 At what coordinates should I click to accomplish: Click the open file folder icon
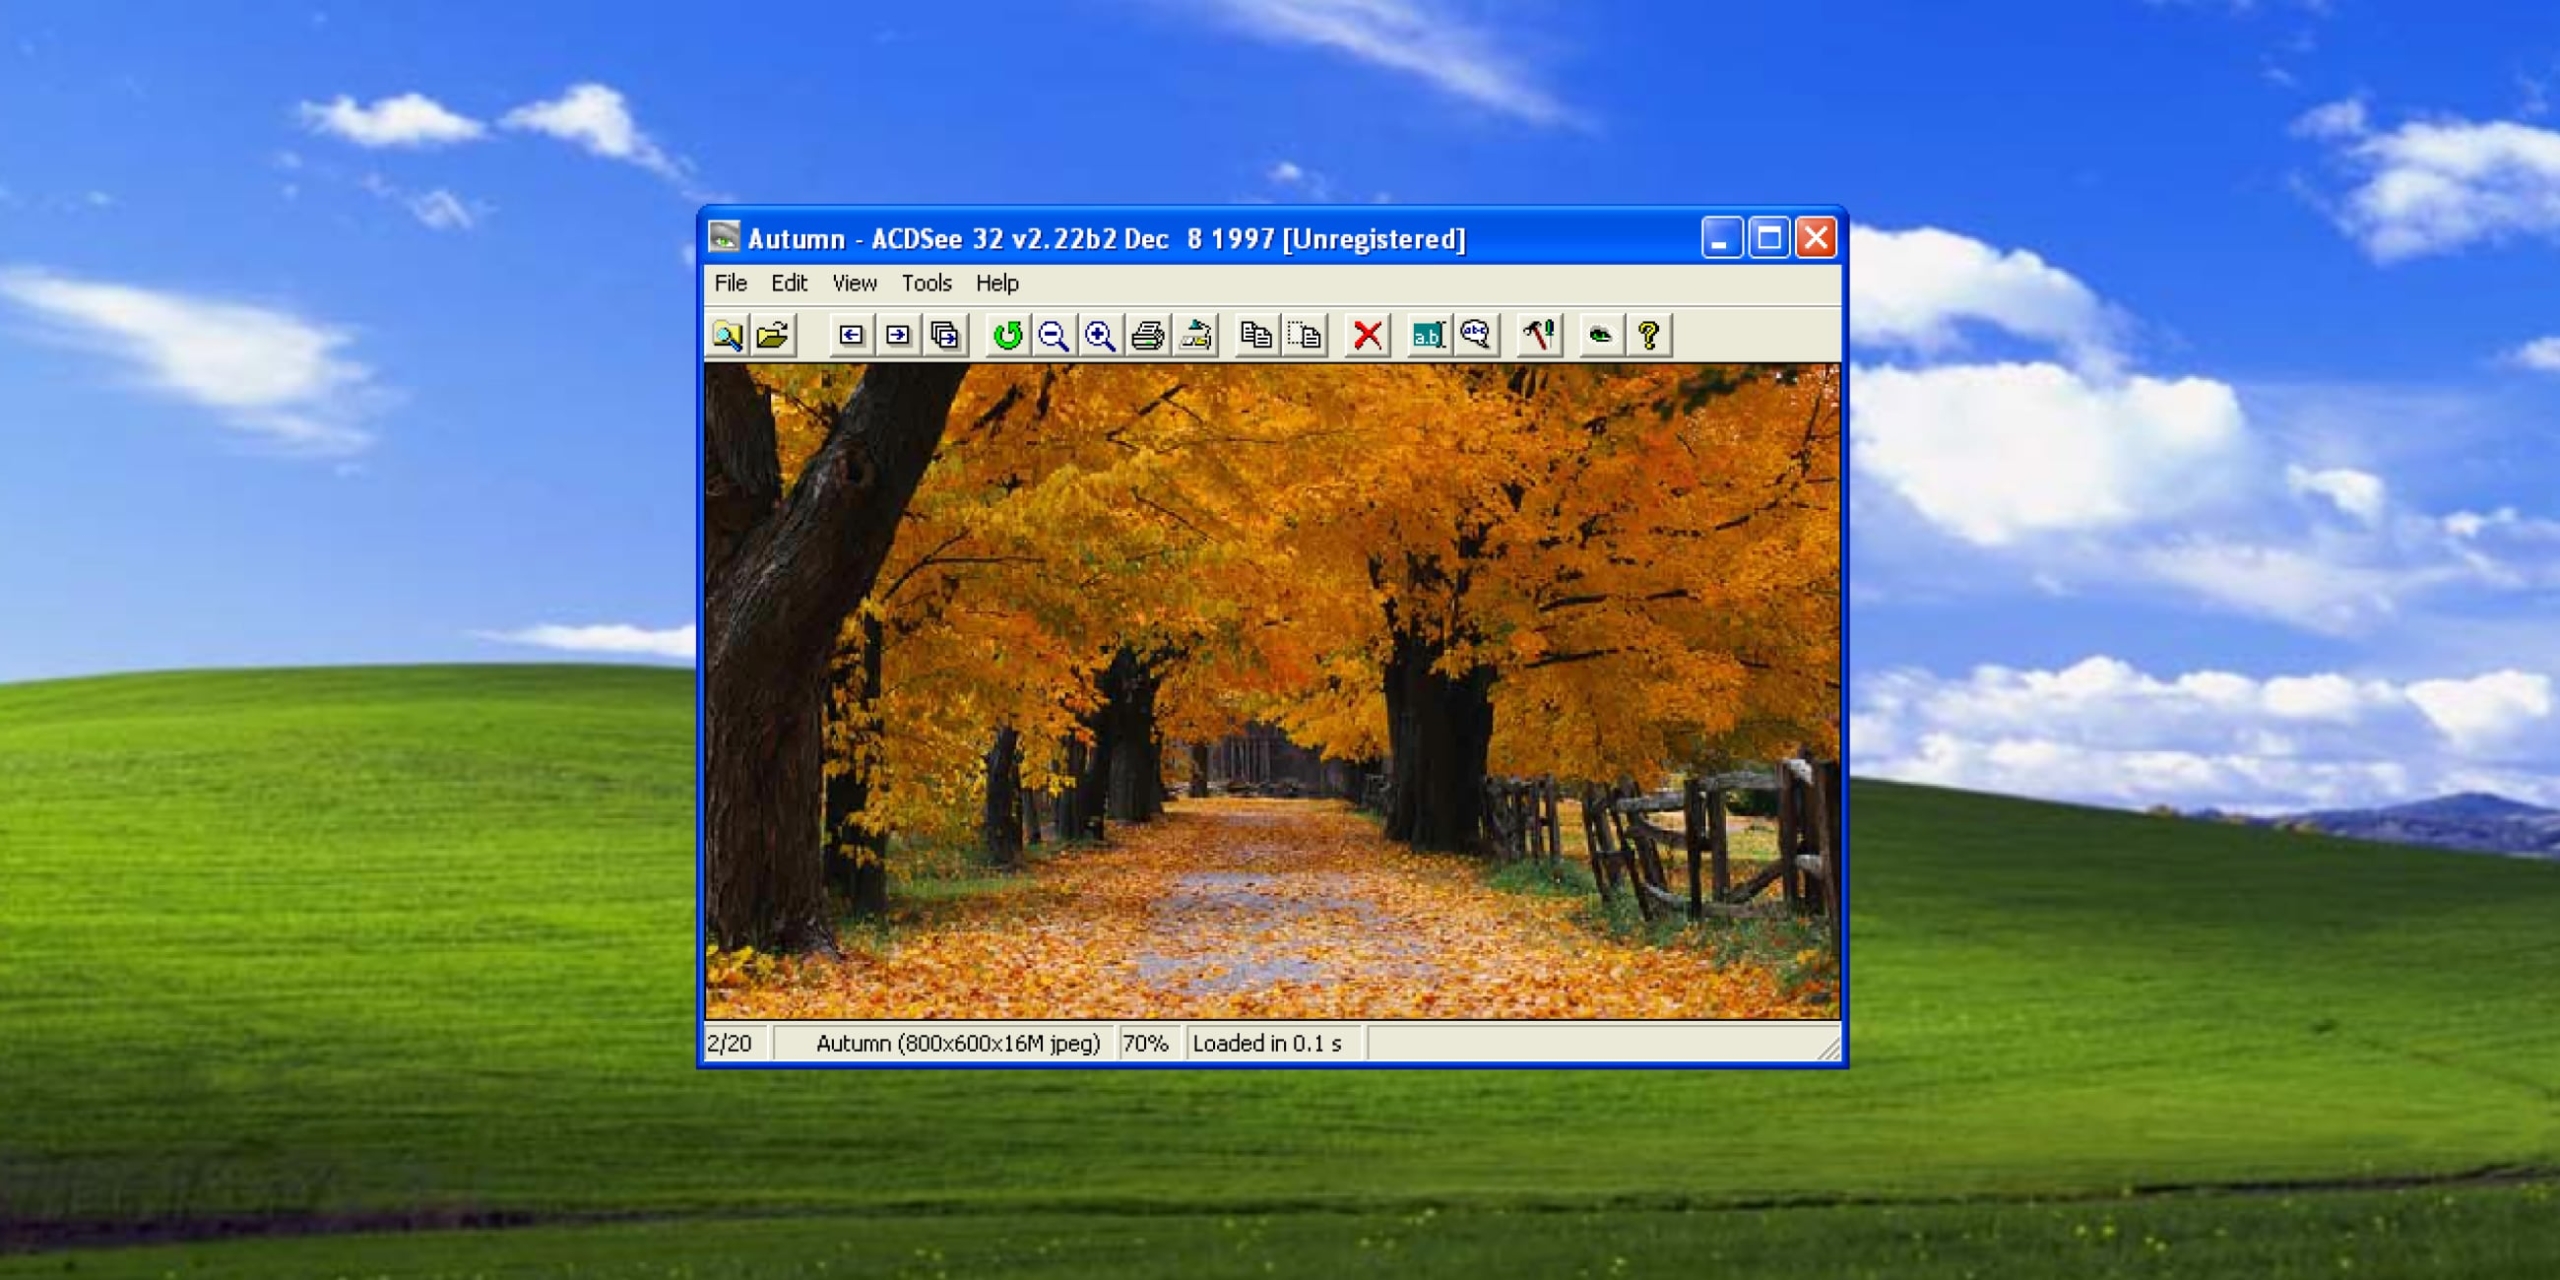pos(773,335)
